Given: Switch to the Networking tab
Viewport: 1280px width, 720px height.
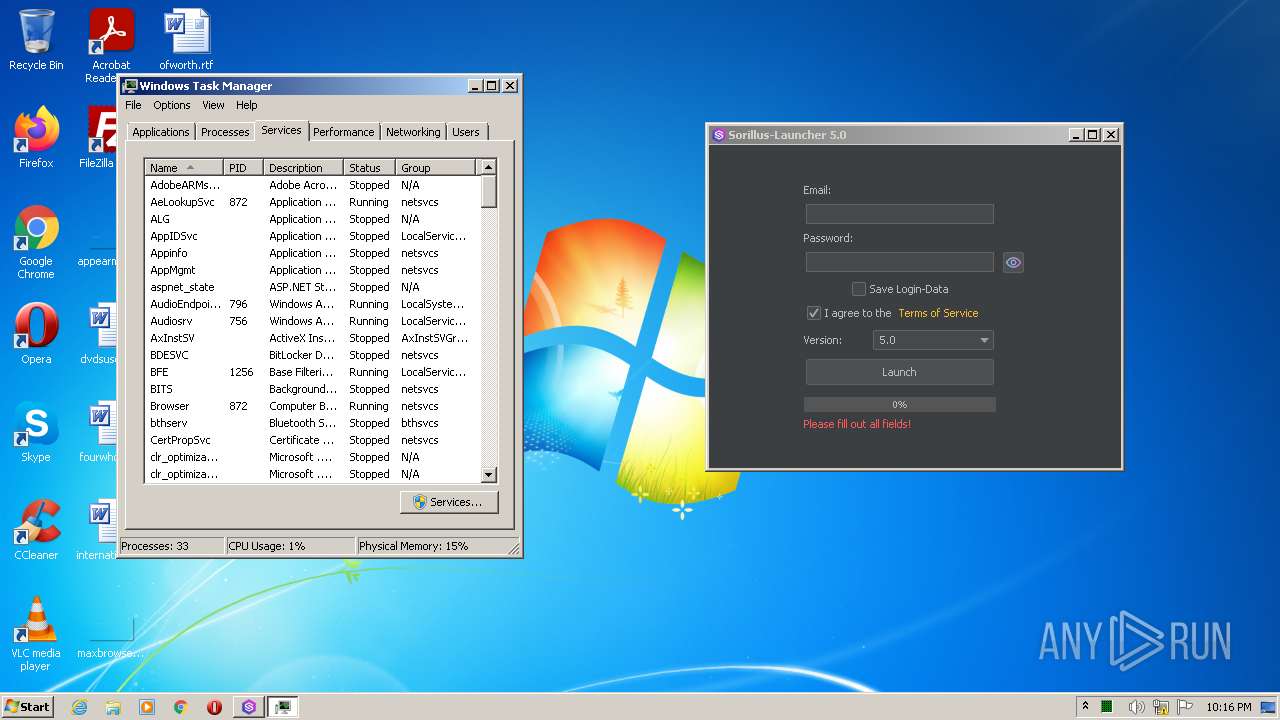Looking at the screenshot, I should [413, 132].
